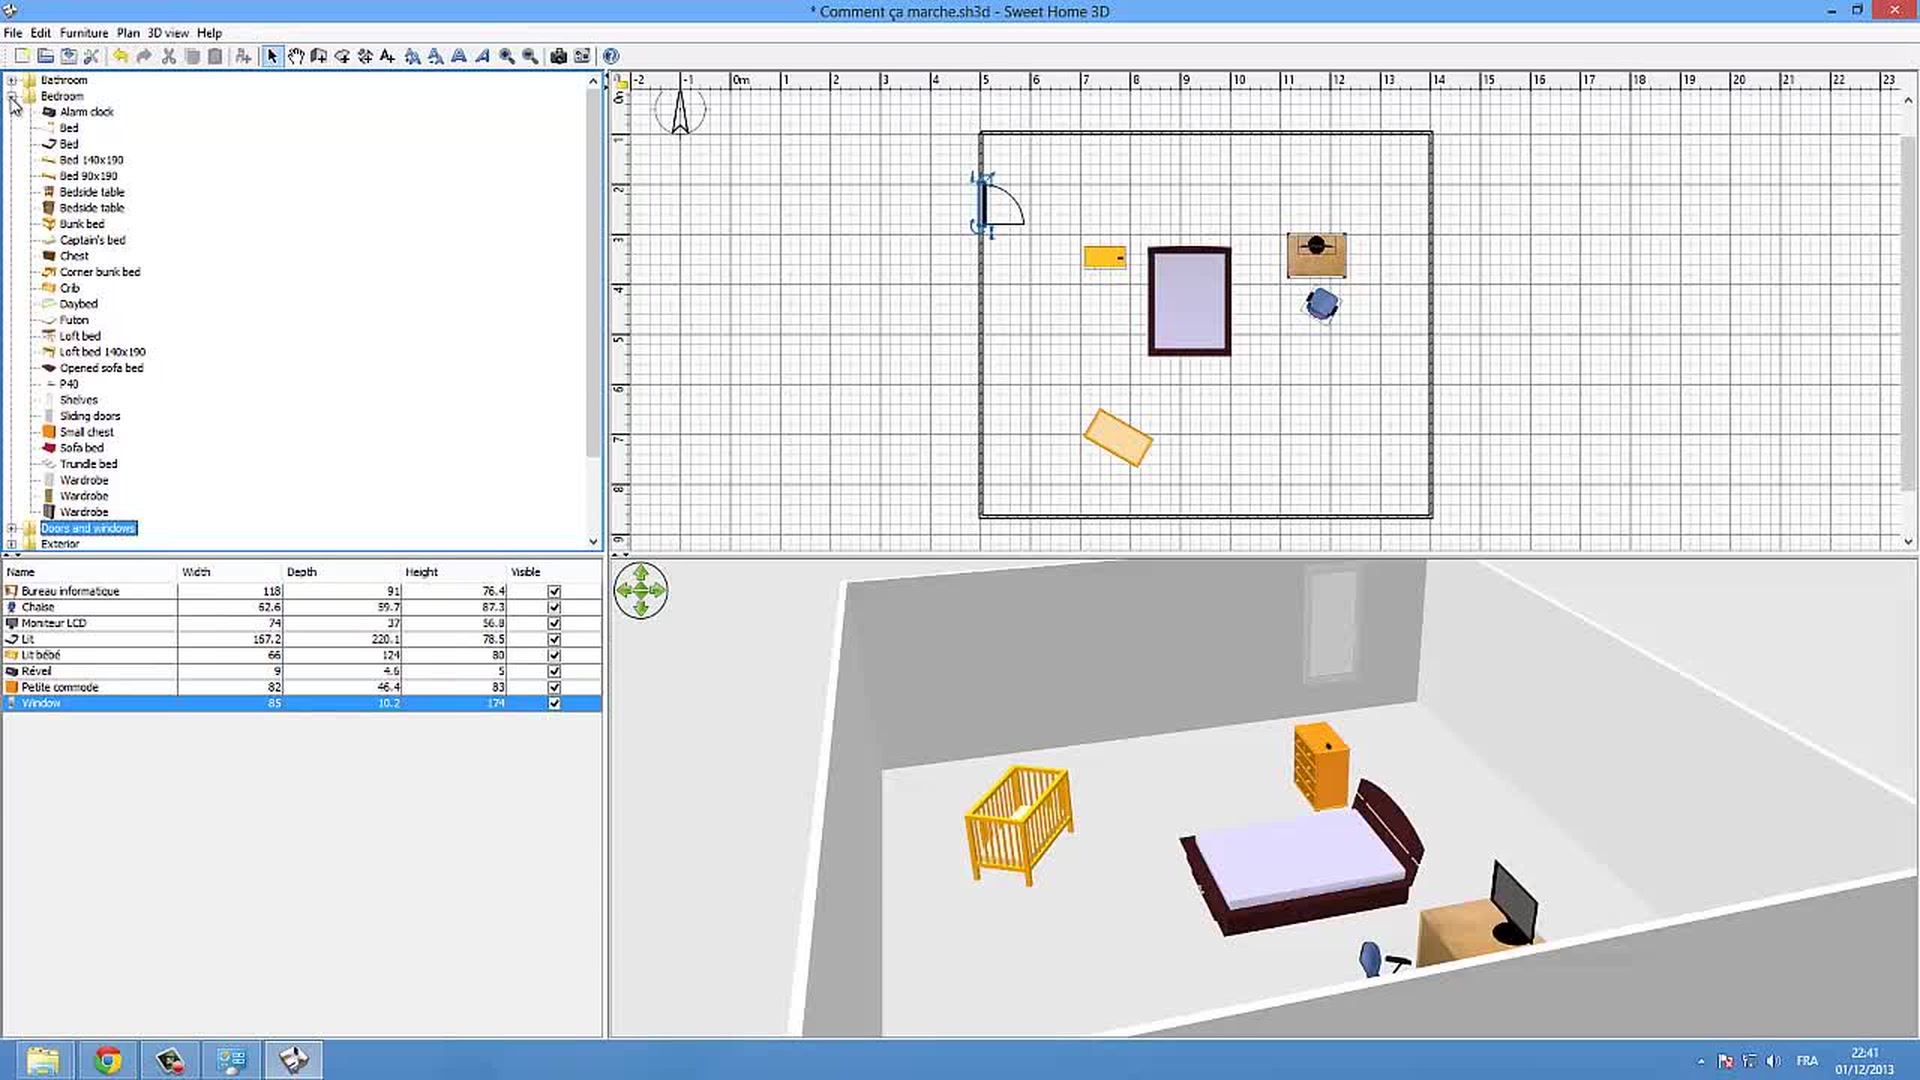The image size is (1920, 1080).
Task: Select the Pan hand tool
Action: tap(296, 56)
